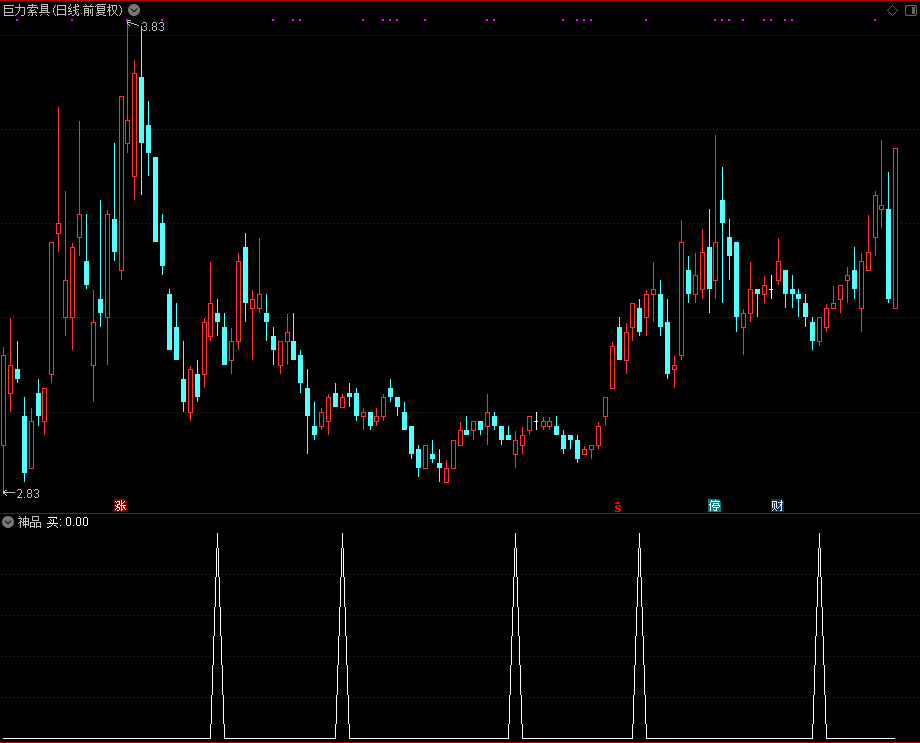Click the 神品 indicator name label
920x743 pixels.
tap(29, 522)
